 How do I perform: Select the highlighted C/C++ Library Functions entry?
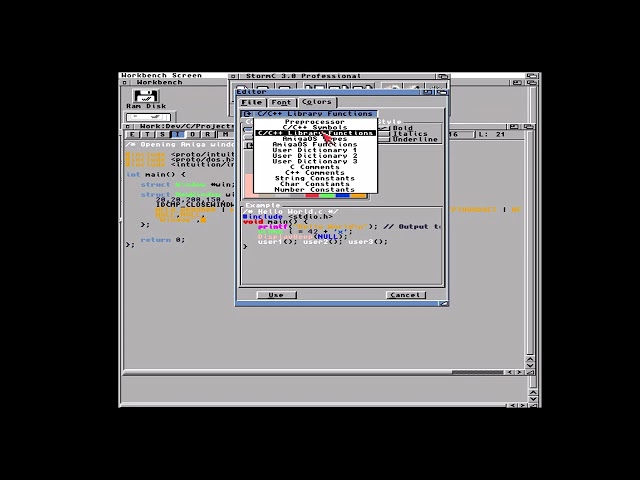[315, 133]
